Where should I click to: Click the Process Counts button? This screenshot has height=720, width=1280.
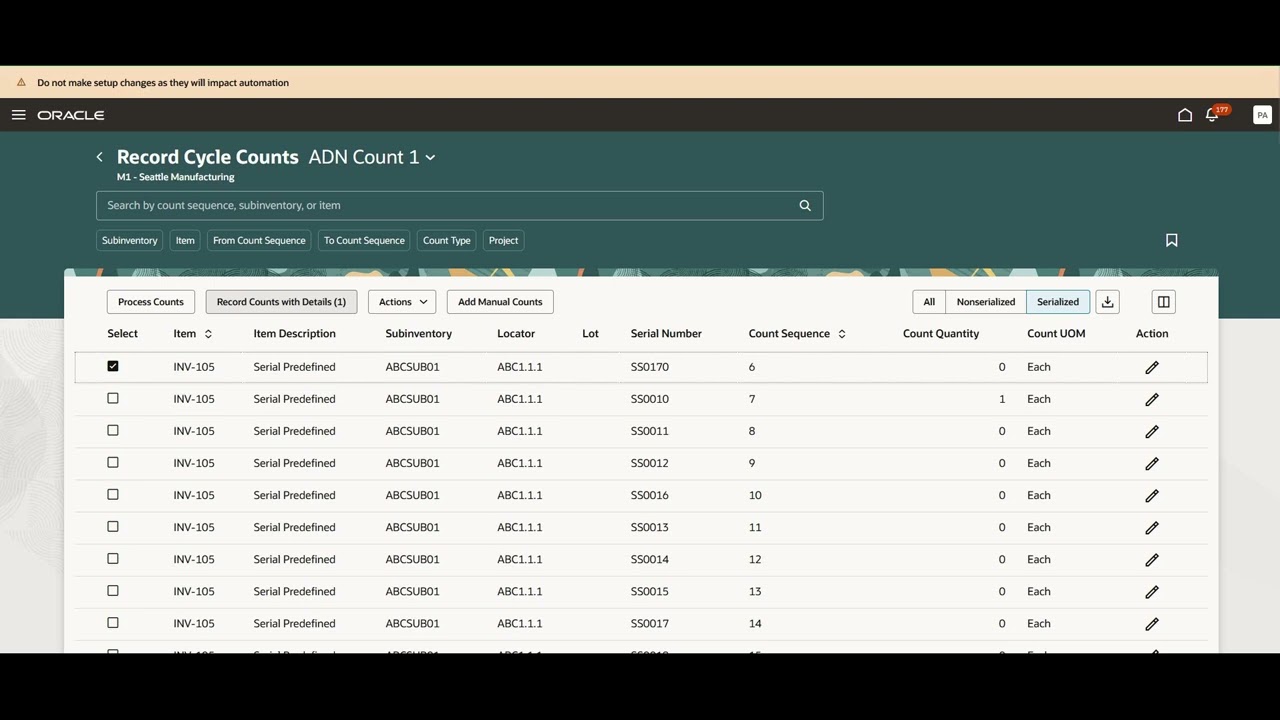point(151,302)
